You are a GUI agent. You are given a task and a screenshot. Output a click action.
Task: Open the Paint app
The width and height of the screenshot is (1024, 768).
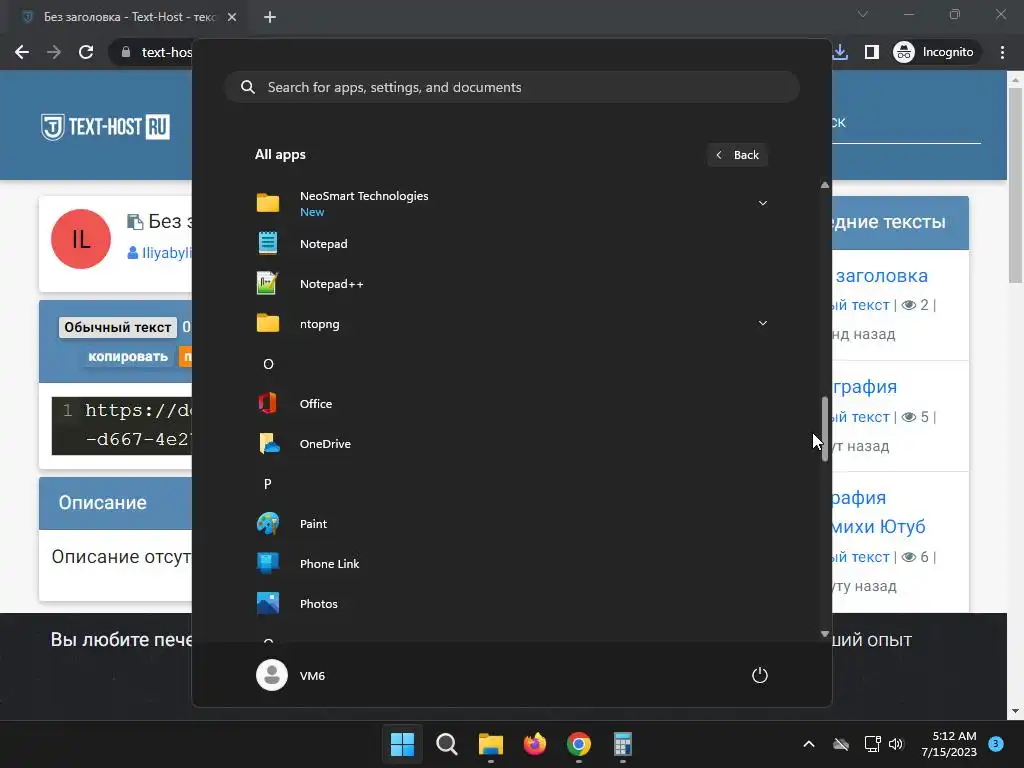(x=511, y=524)
